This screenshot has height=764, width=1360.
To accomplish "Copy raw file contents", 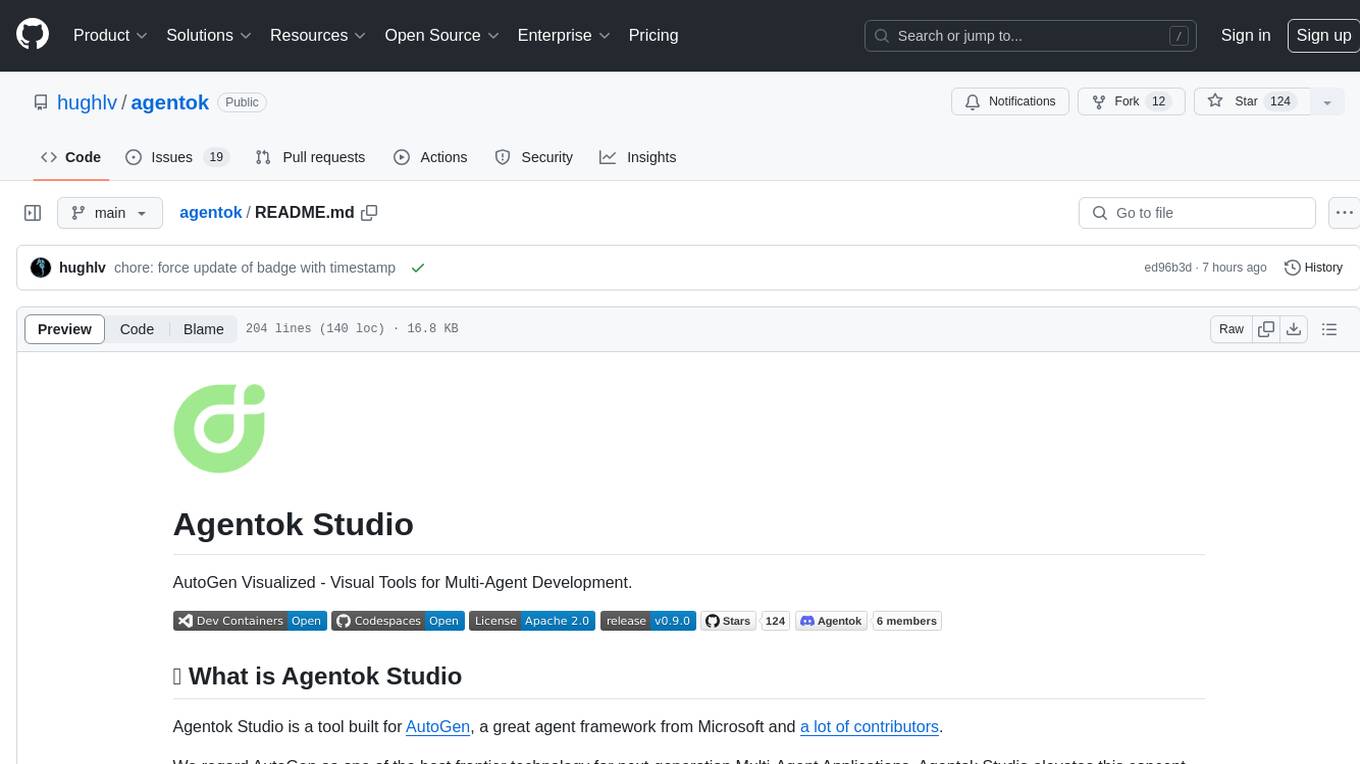I will point(1266,329).
